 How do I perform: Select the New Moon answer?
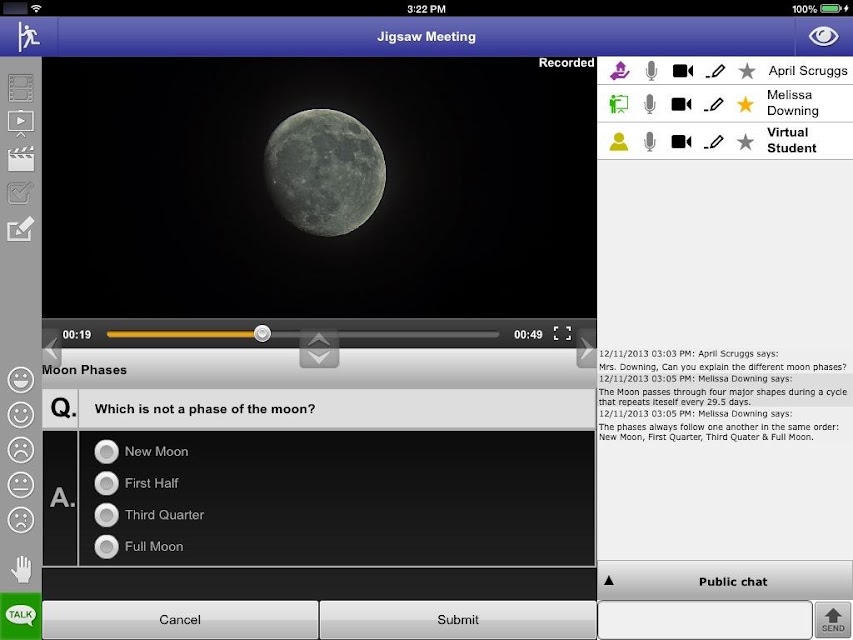106,452
